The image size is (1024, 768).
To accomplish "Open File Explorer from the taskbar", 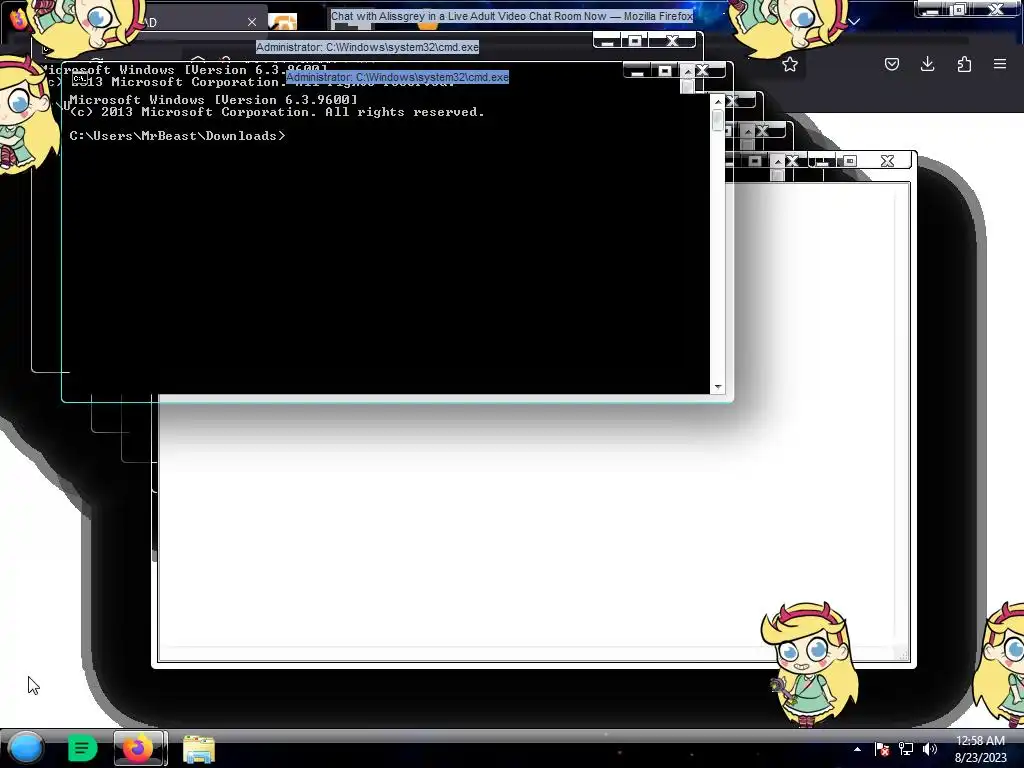I will pos(199,749).
